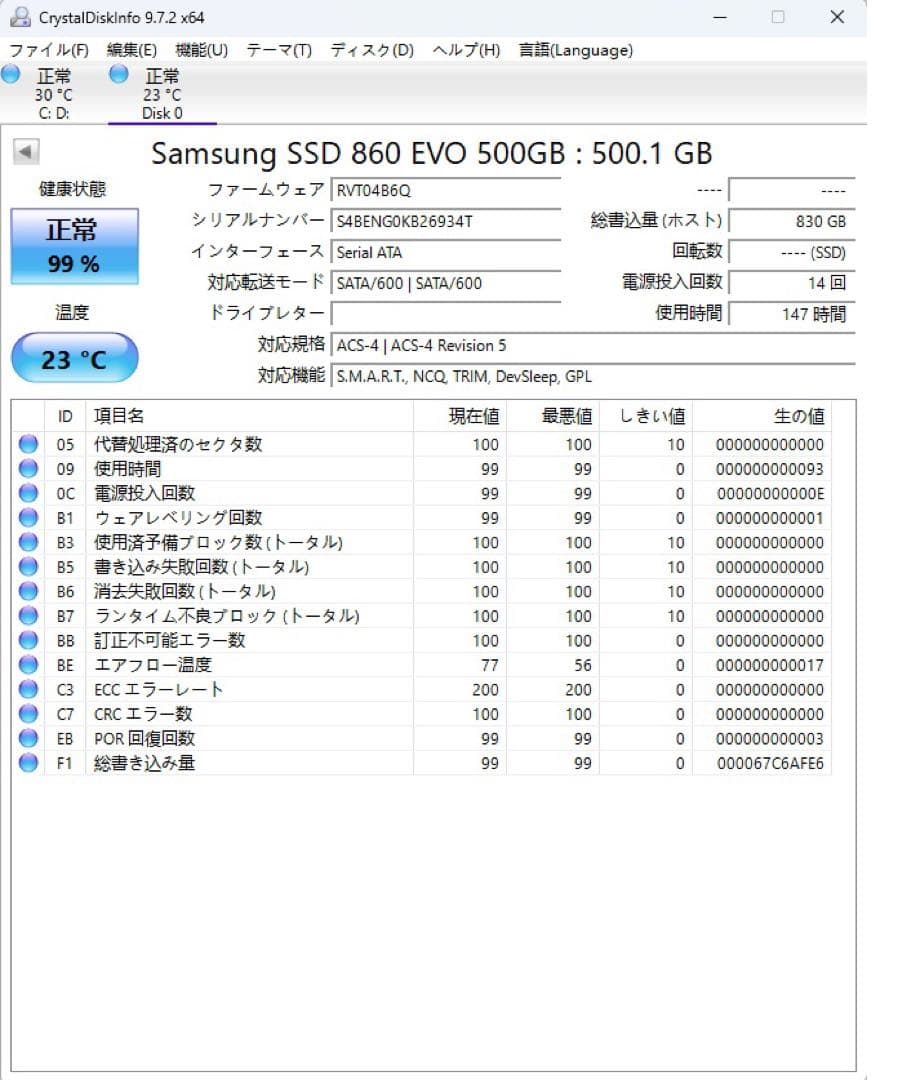Click the power on count value 14 回
904x1080 pixels.
pos(792,283)
